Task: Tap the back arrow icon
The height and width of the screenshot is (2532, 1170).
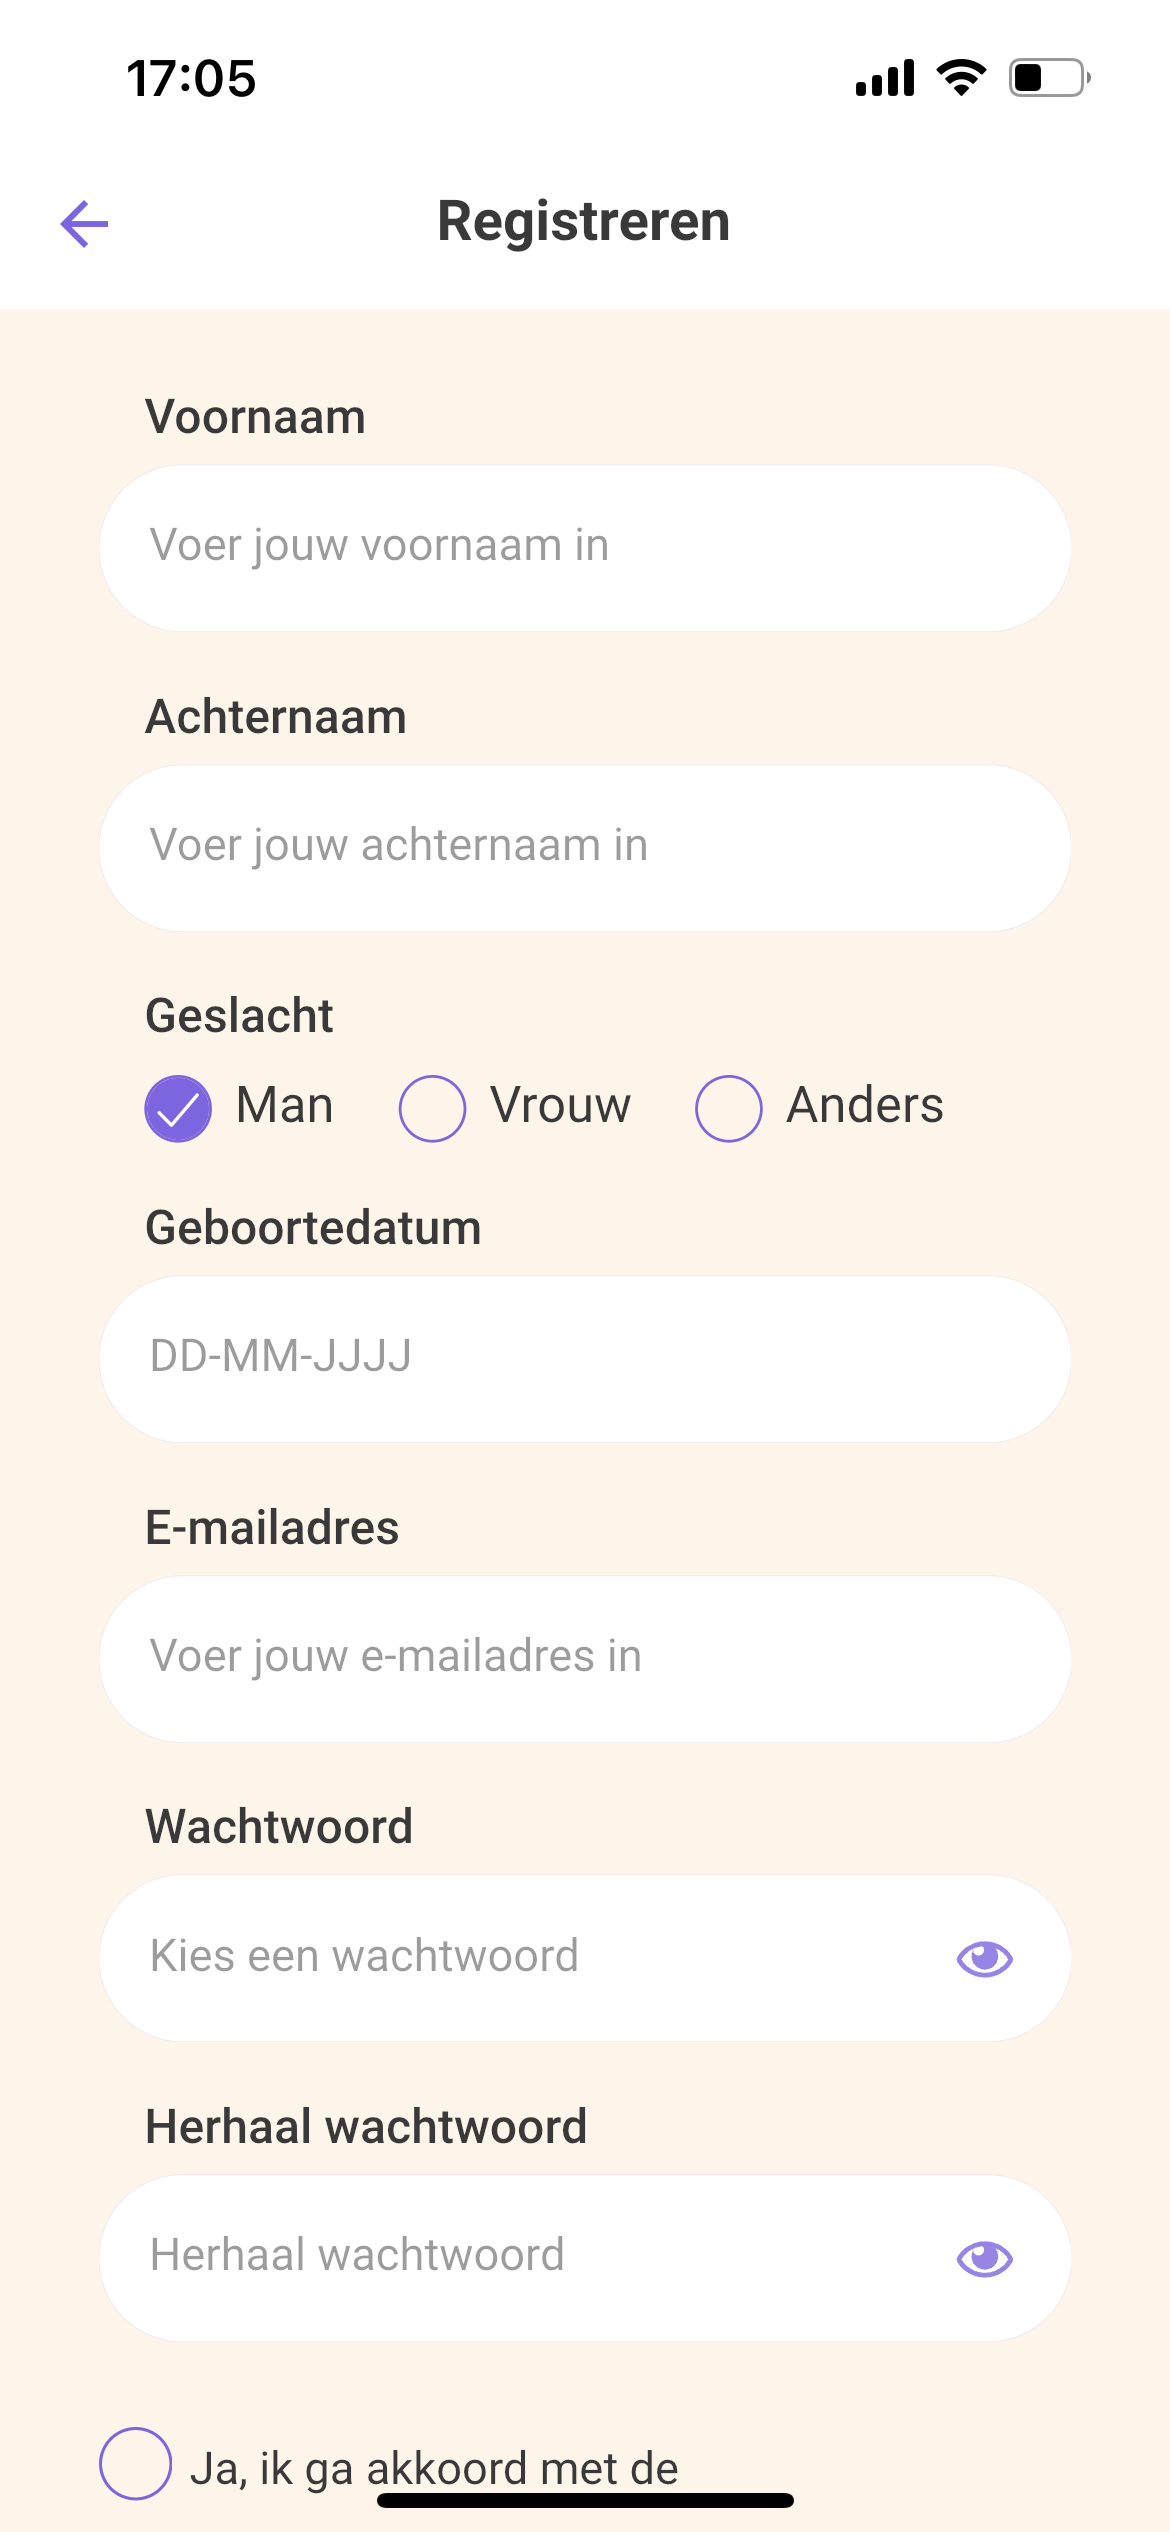Action: coord(85,223)
